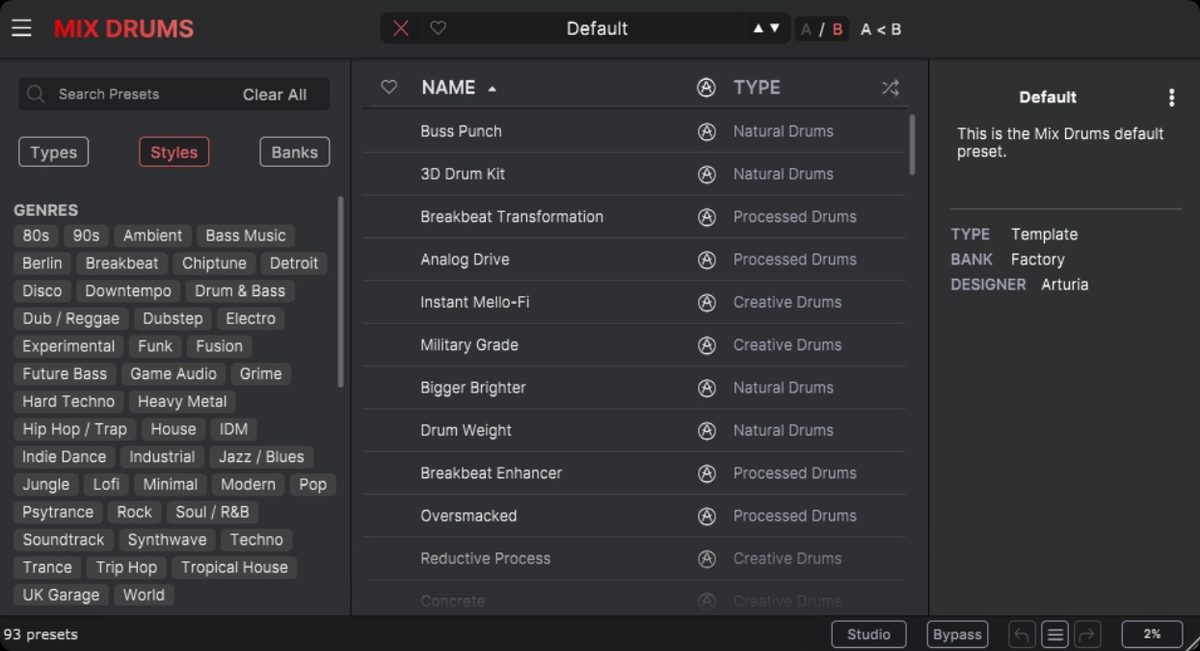Viewport: 1200px width, 651px height.
Task: Close the preset browser with the red X
Action: click(401, 28)
